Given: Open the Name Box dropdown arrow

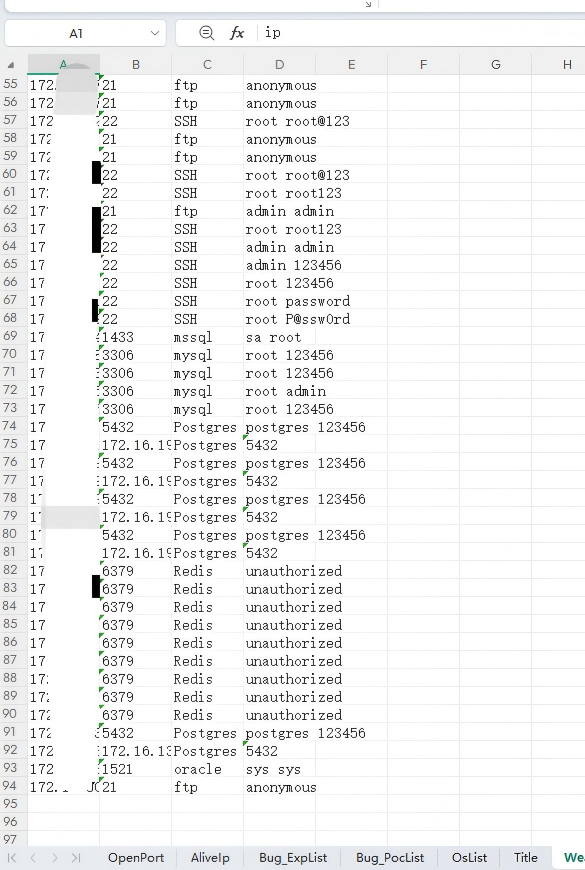Looking at the screenshot, I should tap(155, 33).
